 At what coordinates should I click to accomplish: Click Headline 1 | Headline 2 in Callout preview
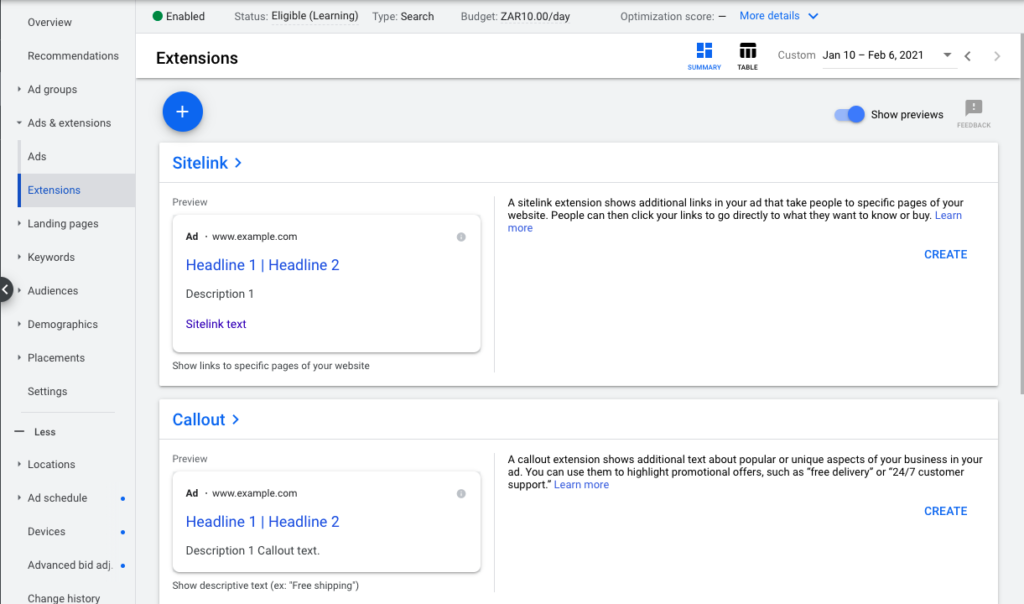(x=263, y=522)
